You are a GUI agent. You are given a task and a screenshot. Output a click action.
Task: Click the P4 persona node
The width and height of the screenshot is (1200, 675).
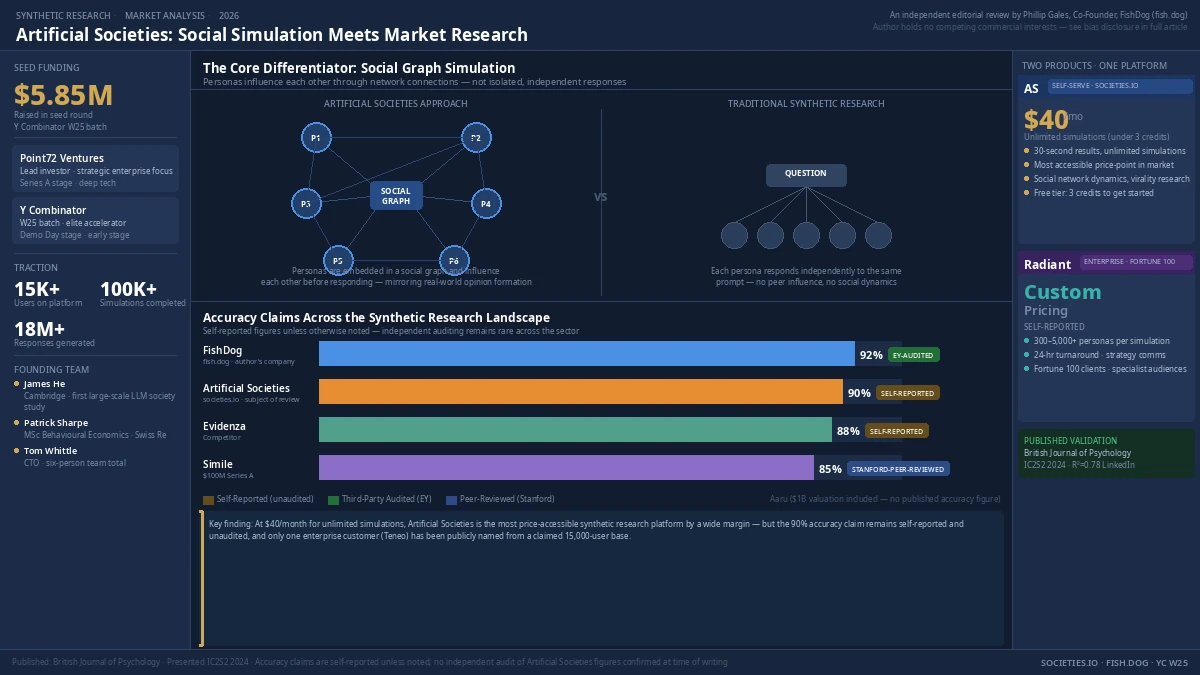pyautogui.click(x=486, y=204)
